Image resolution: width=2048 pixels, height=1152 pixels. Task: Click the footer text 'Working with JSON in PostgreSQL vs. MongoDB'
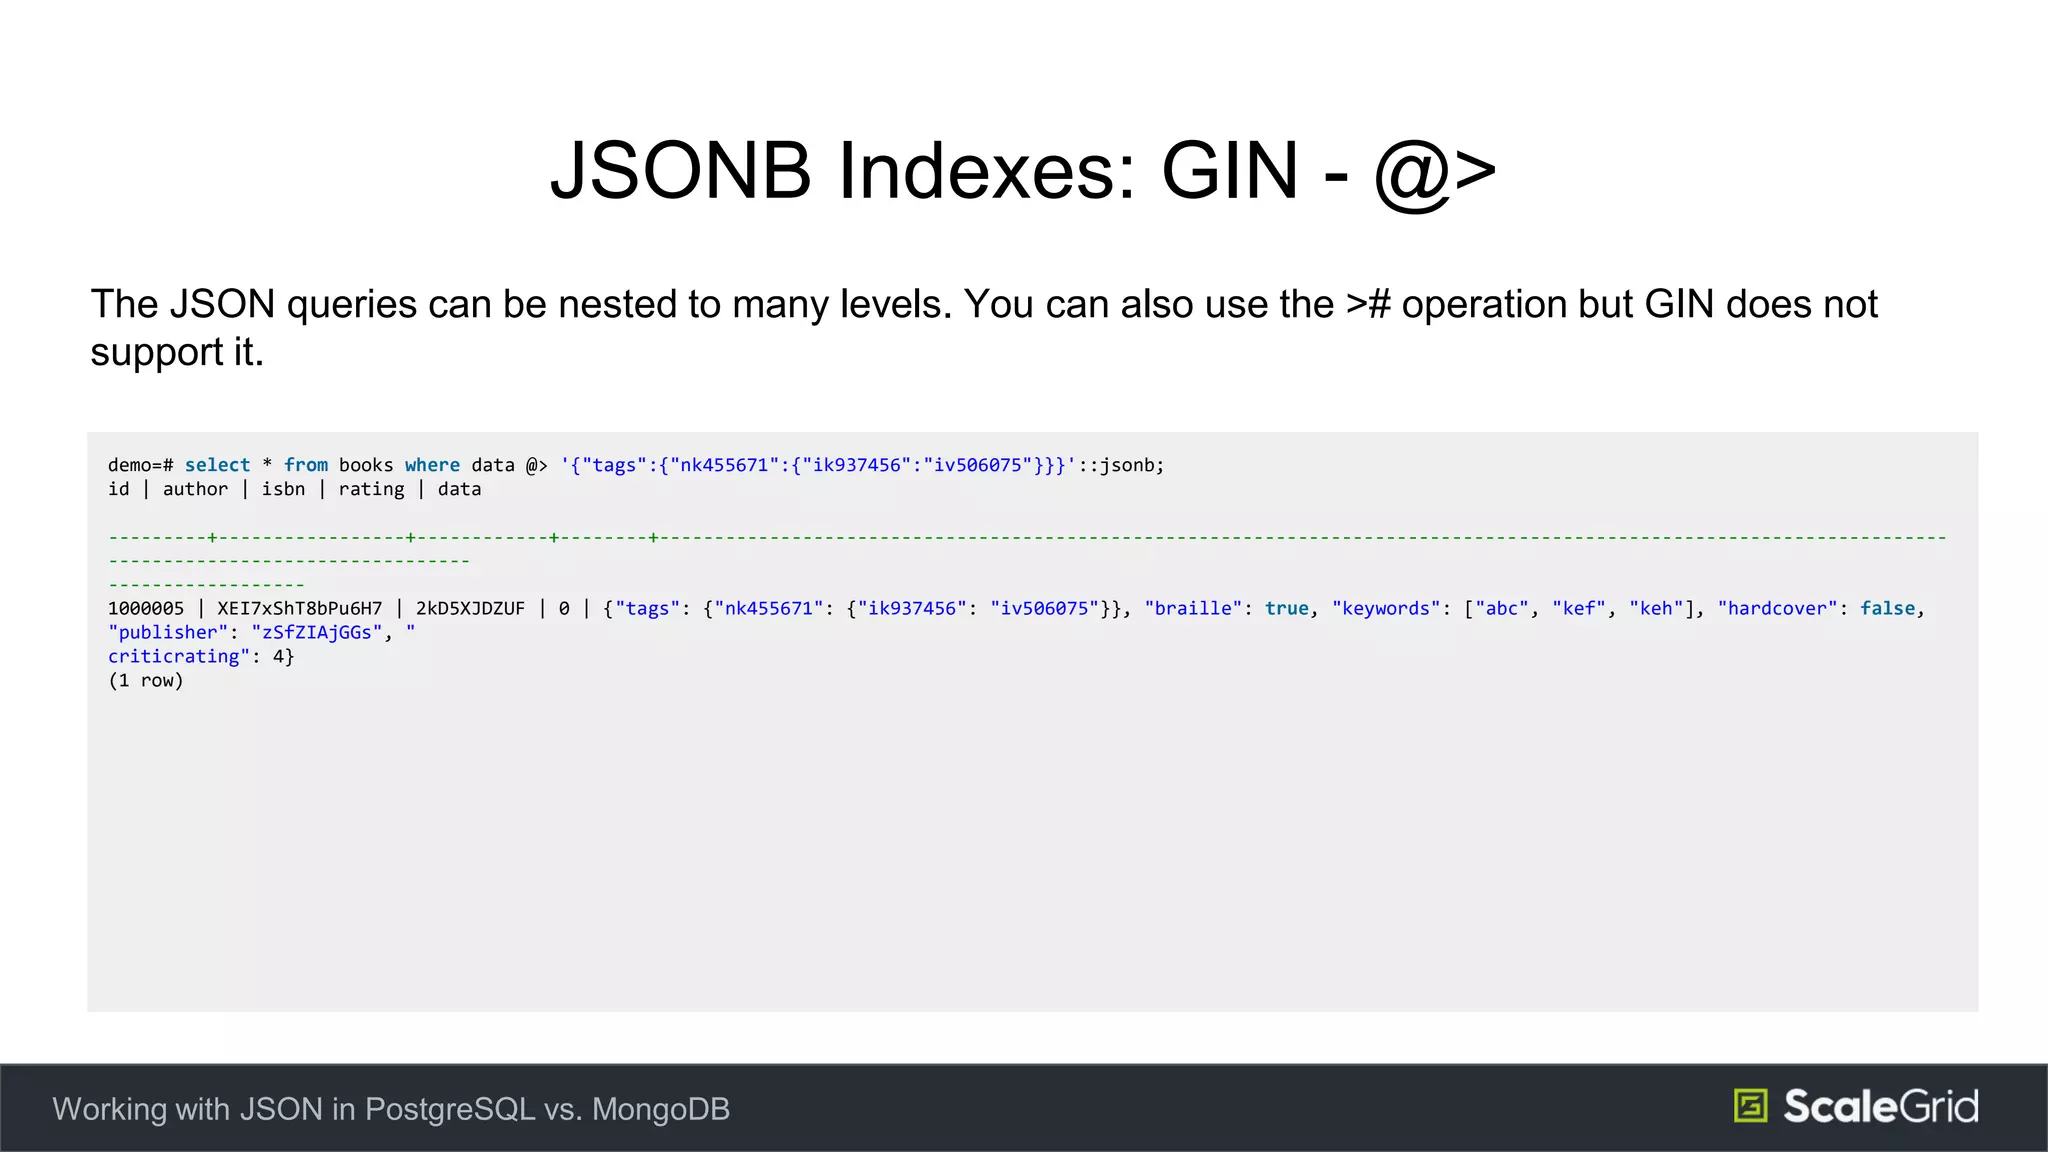coord(391,1109)
